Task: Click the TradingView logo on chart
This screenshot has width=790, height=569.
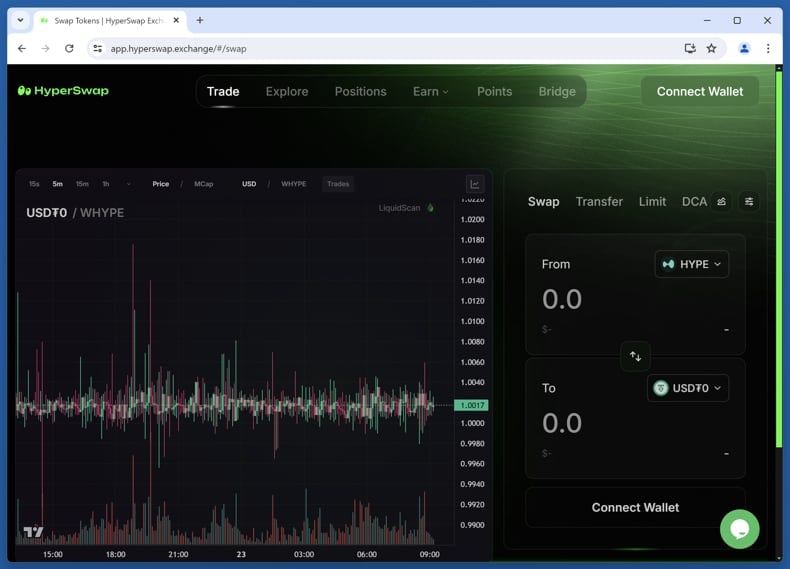Action: [33, 532]
